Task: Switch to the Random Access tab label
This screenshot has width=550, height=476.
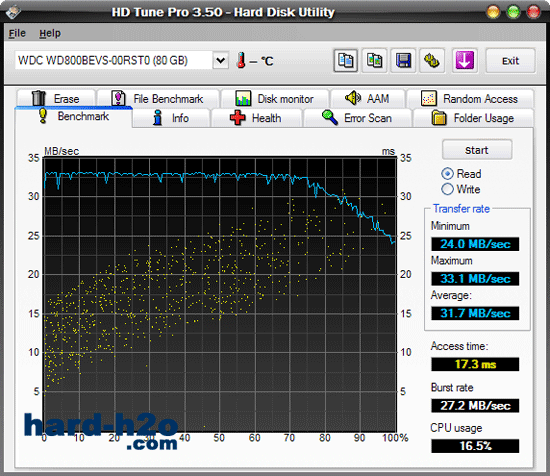Action: click(x=480, y=99)
